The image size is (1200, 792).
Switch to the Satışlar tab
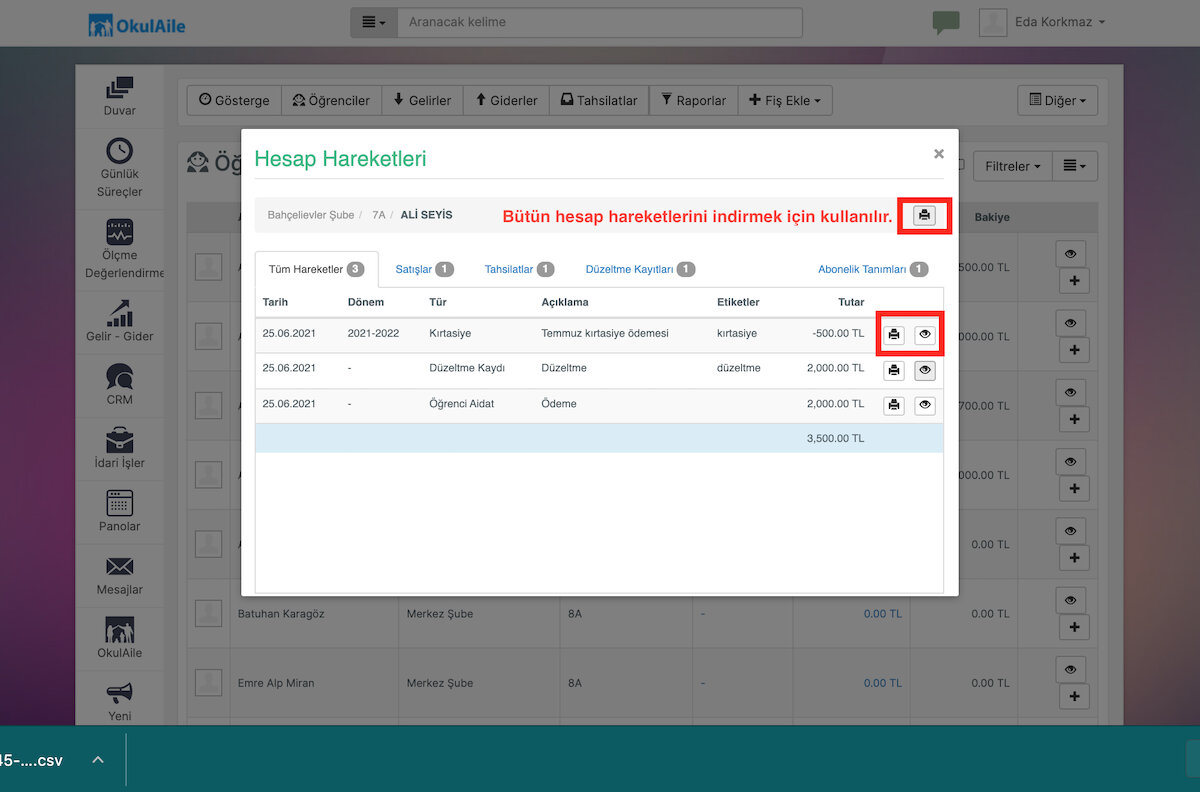pyautogui.click(x=425, y=269)
